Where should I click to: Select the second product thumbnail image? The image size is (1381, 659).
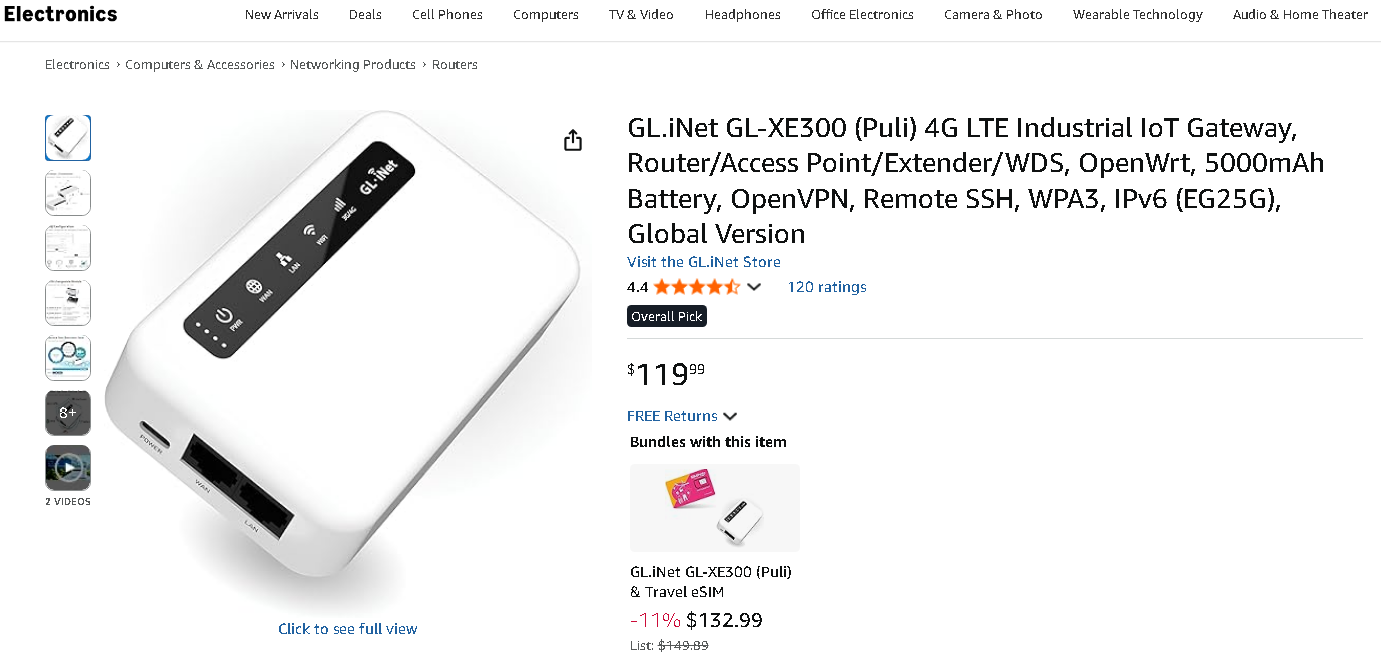[x=68, y=193]
